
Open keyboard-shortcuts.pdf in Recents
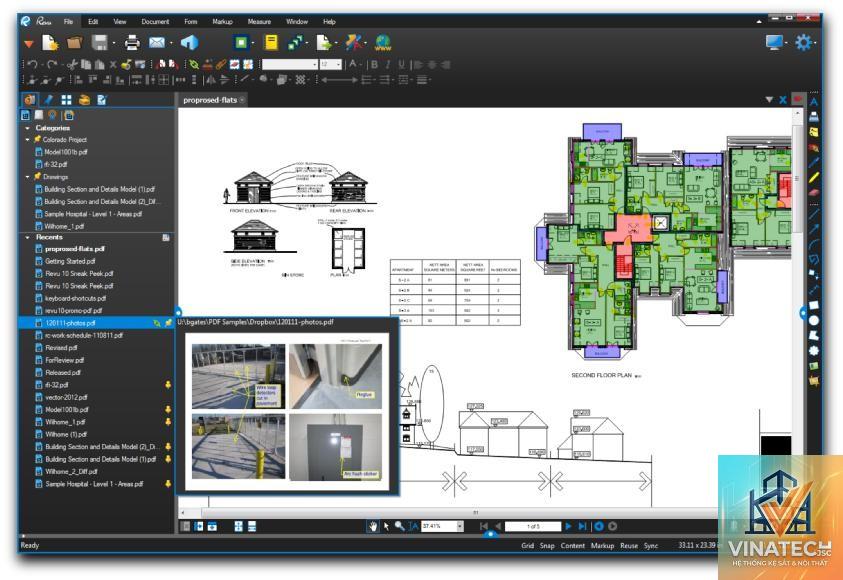(75, 298)
